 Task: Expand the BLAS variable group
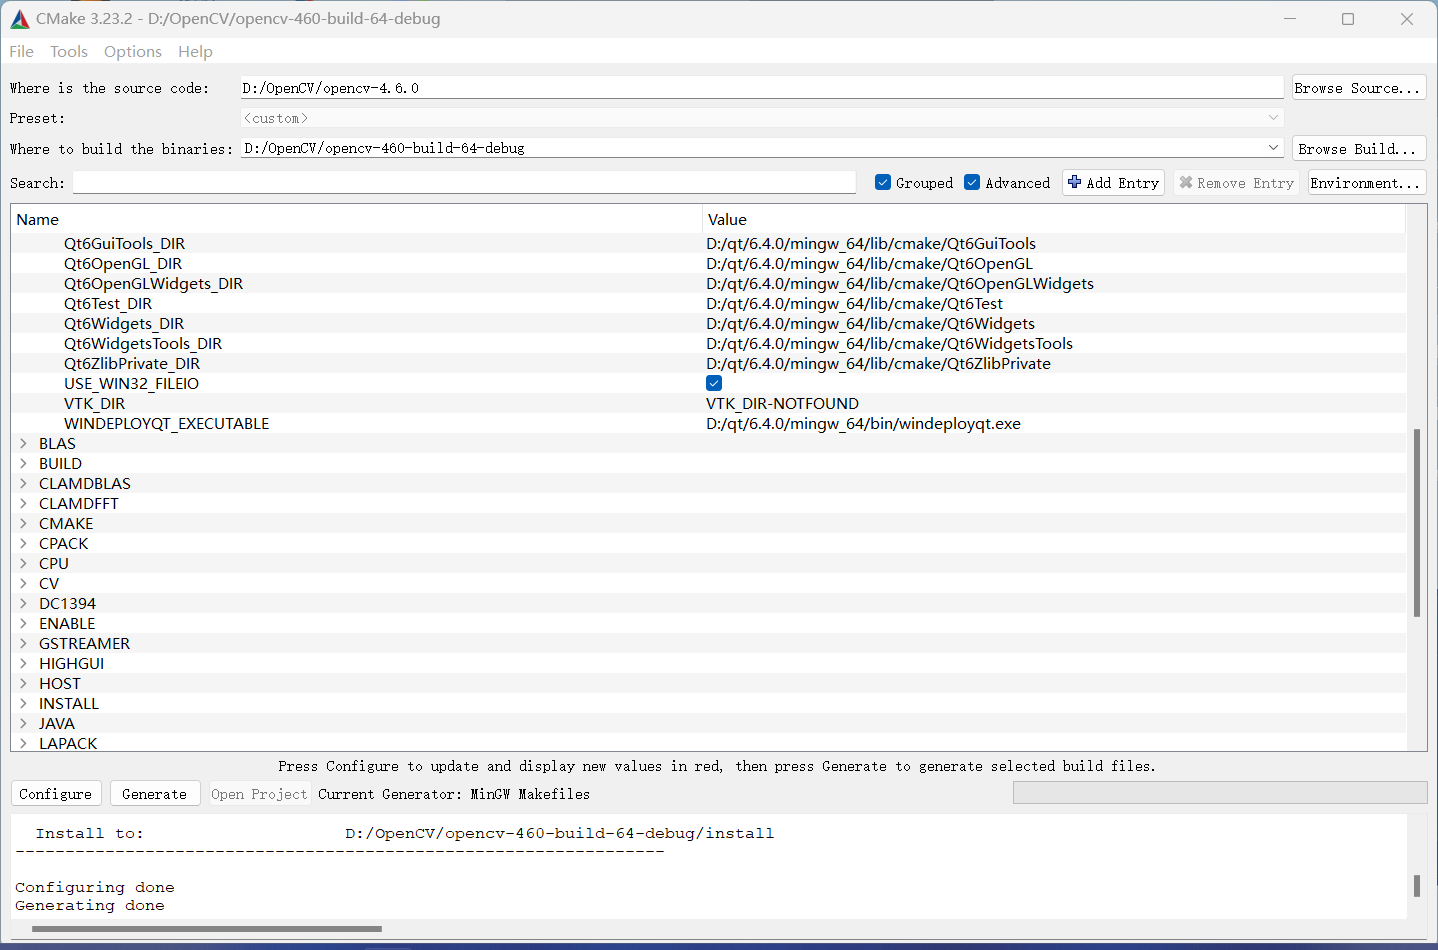[x=23, y=443]
